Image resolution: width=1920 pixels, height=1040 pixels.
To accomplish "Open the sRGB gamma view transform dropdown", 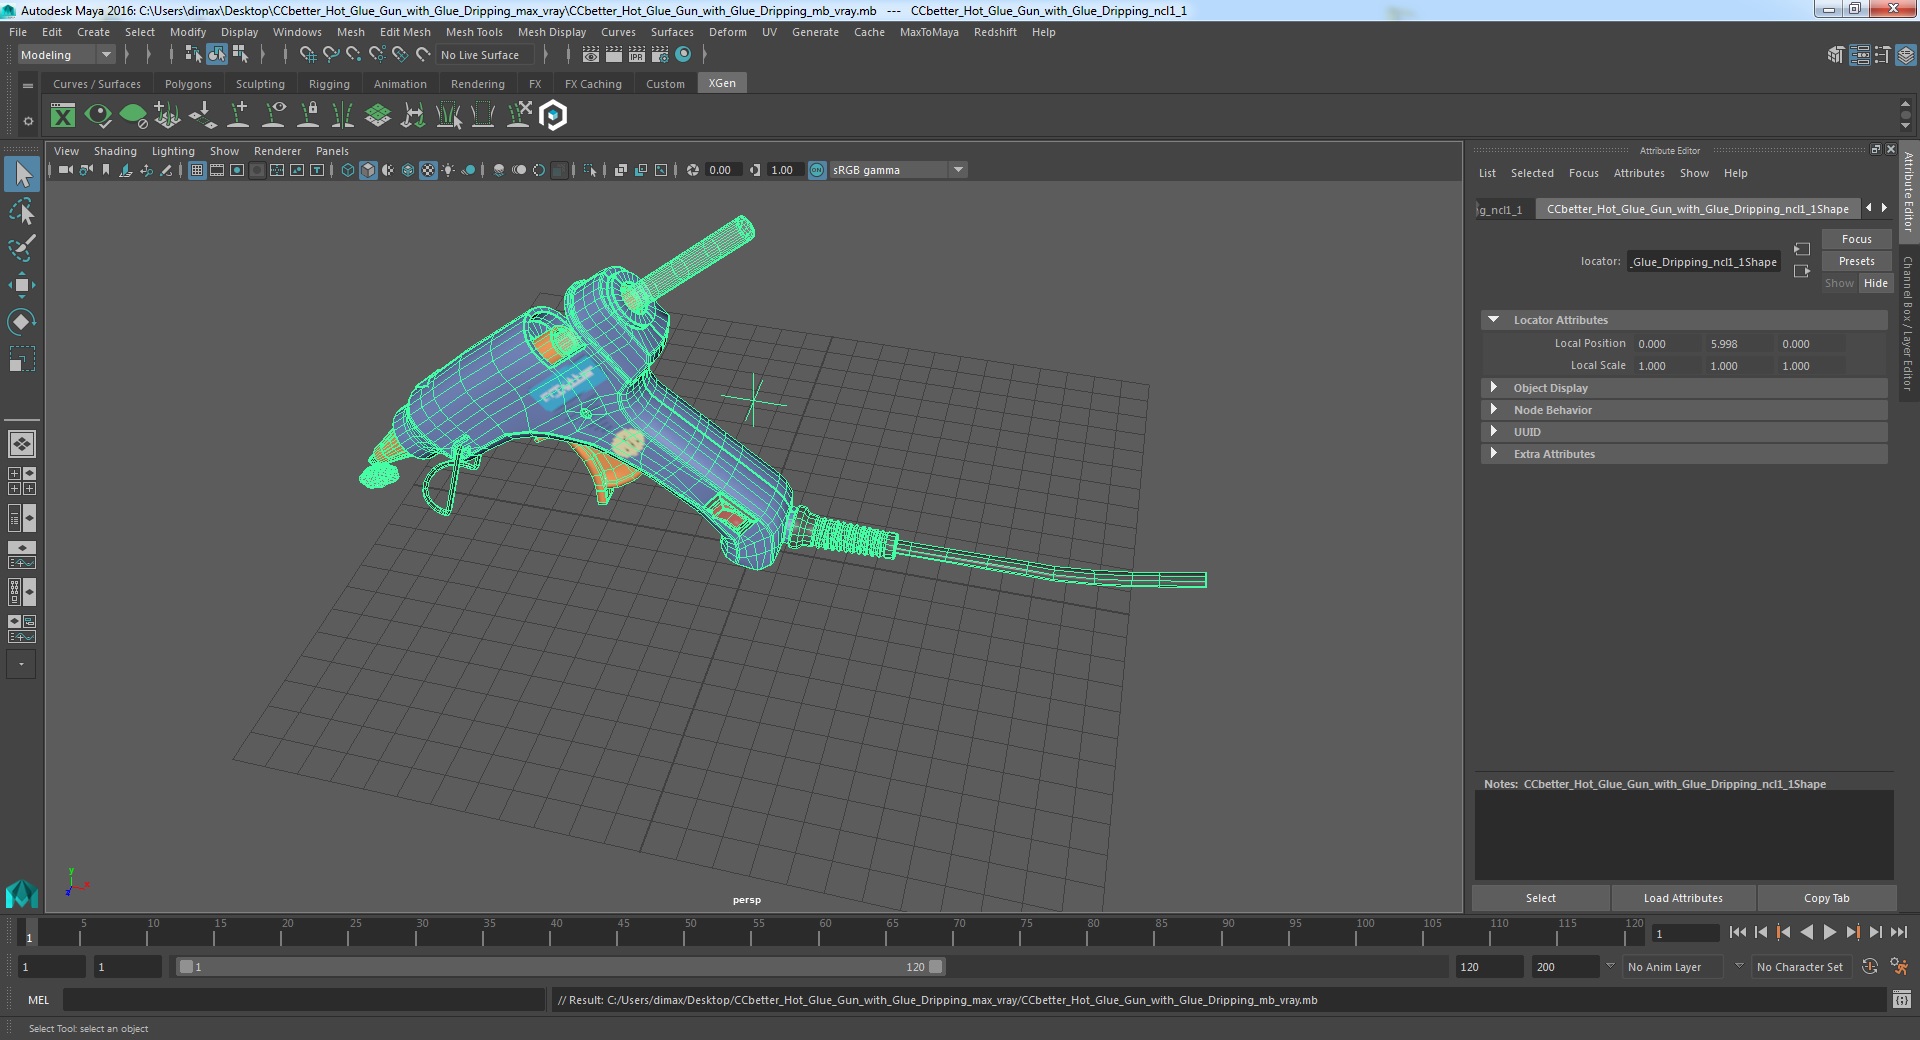I will point(898,170).
